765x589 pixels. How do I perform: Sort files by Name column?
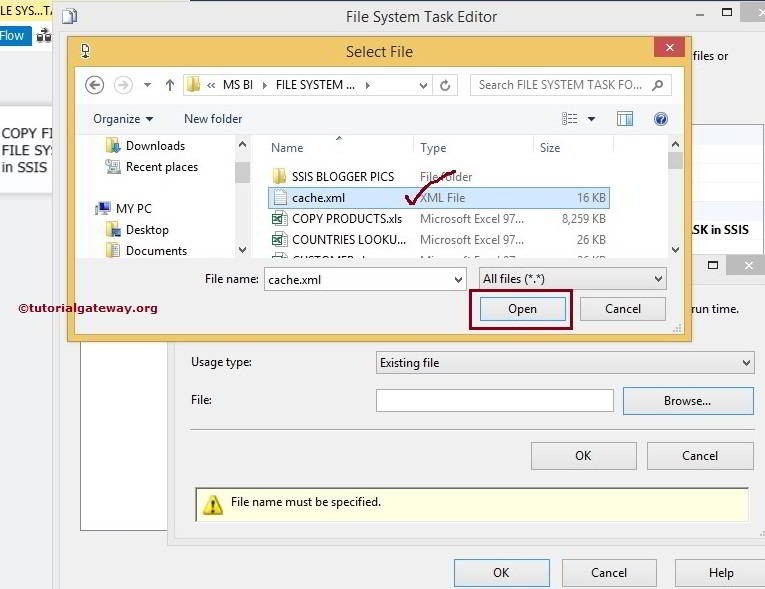coord(287,147)
